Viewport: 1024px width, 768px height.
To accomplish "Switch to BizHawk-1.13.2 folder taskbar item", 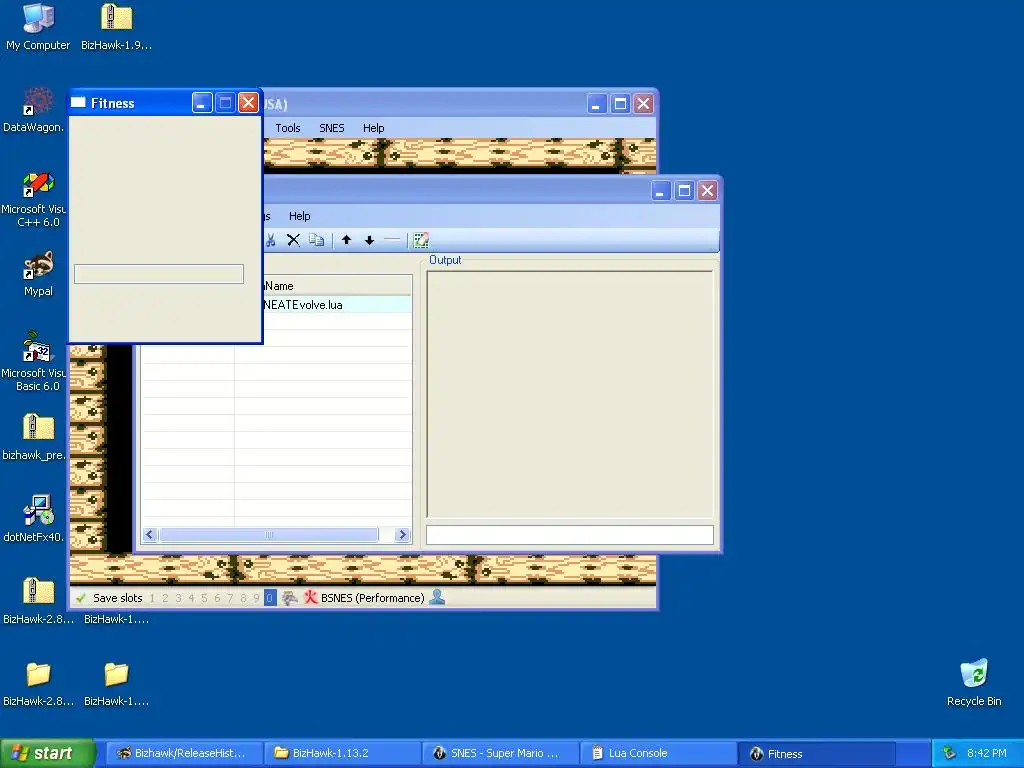I will [x=342, y=754].
